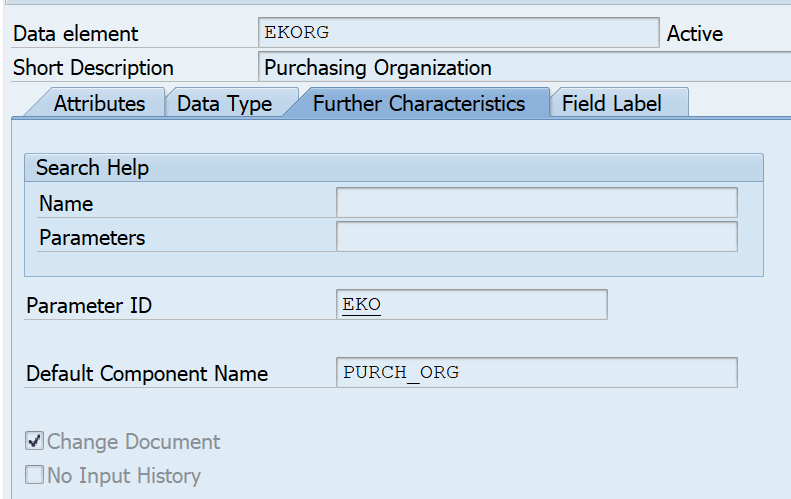Focus the Short Description field
This screenshot has height=499, width=791.
[525, 67]
